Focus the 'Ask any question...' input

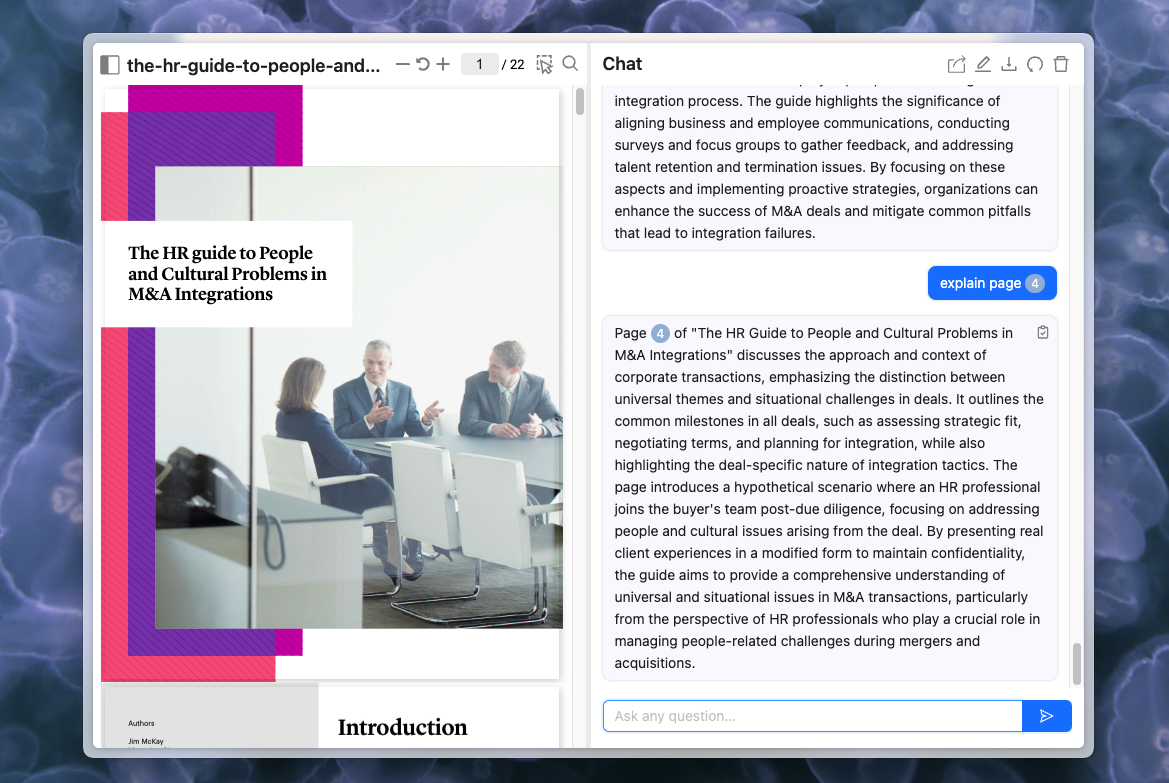[x=813, y=716]
